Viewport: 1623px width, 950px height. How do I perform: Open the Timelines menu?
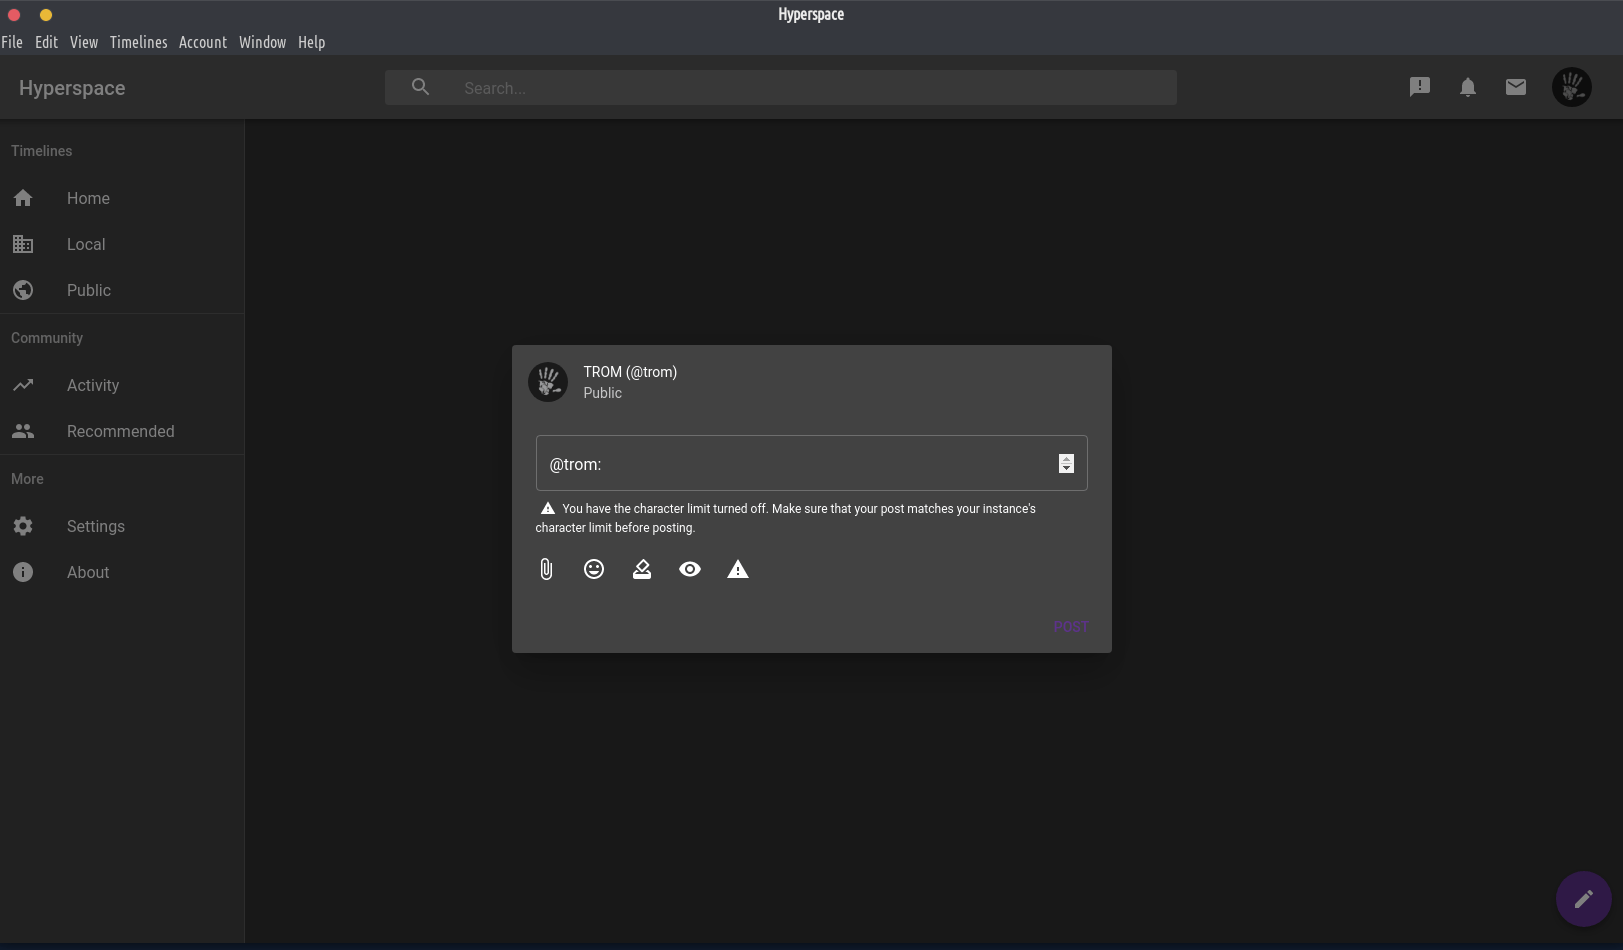pyautogui.click(x=138, y=42)
